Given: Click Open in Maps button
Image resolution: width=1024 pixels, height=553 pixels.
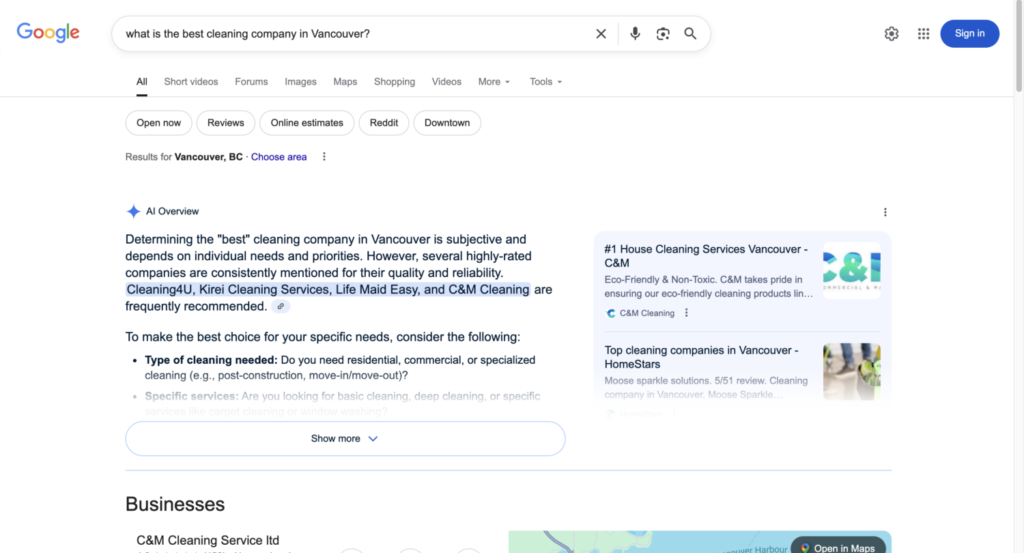Looking at the screenshot, I should [838, 547].
